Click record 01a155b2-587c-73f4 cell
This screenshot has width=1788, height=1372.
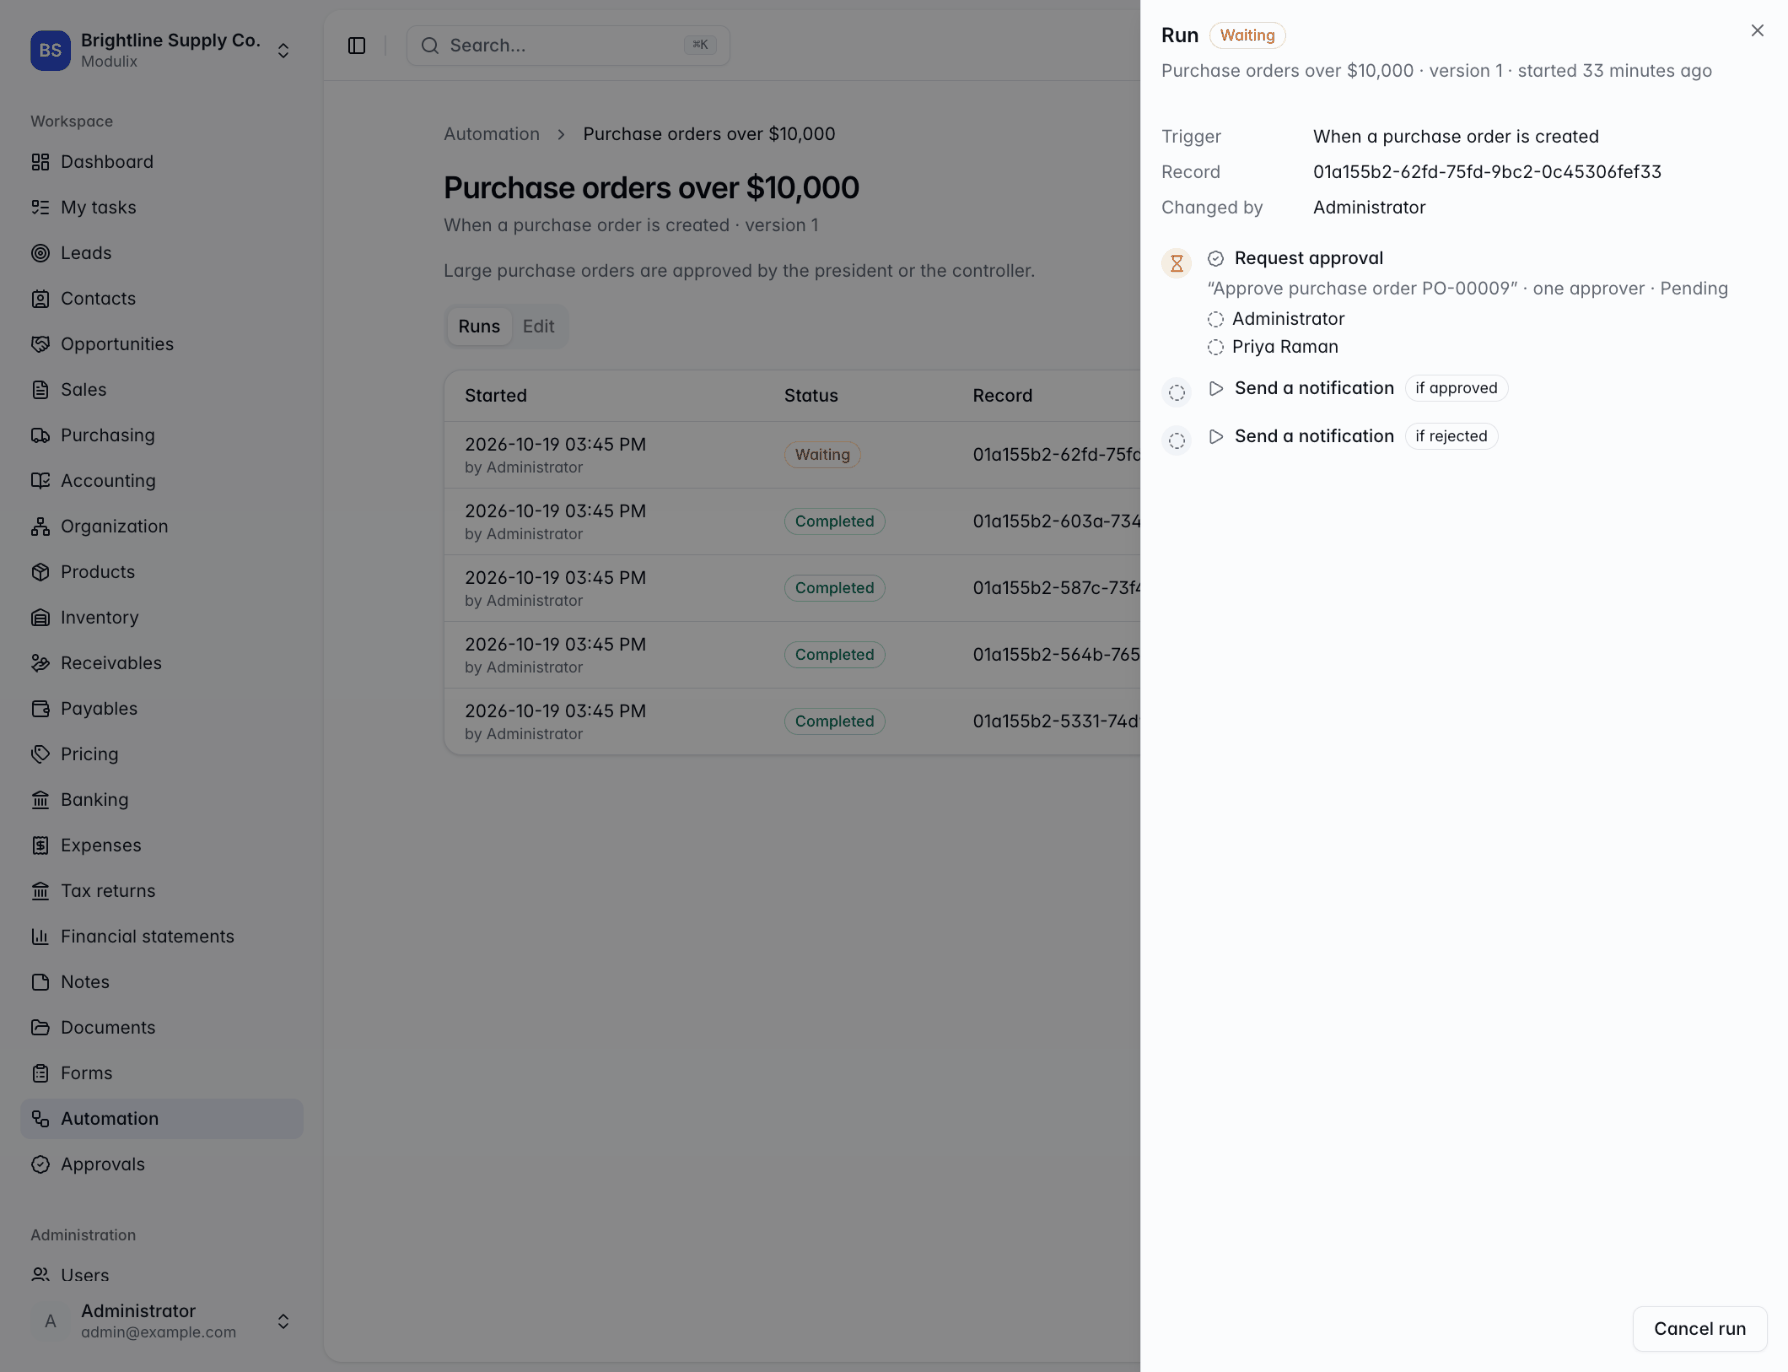tap(1056, 588)
